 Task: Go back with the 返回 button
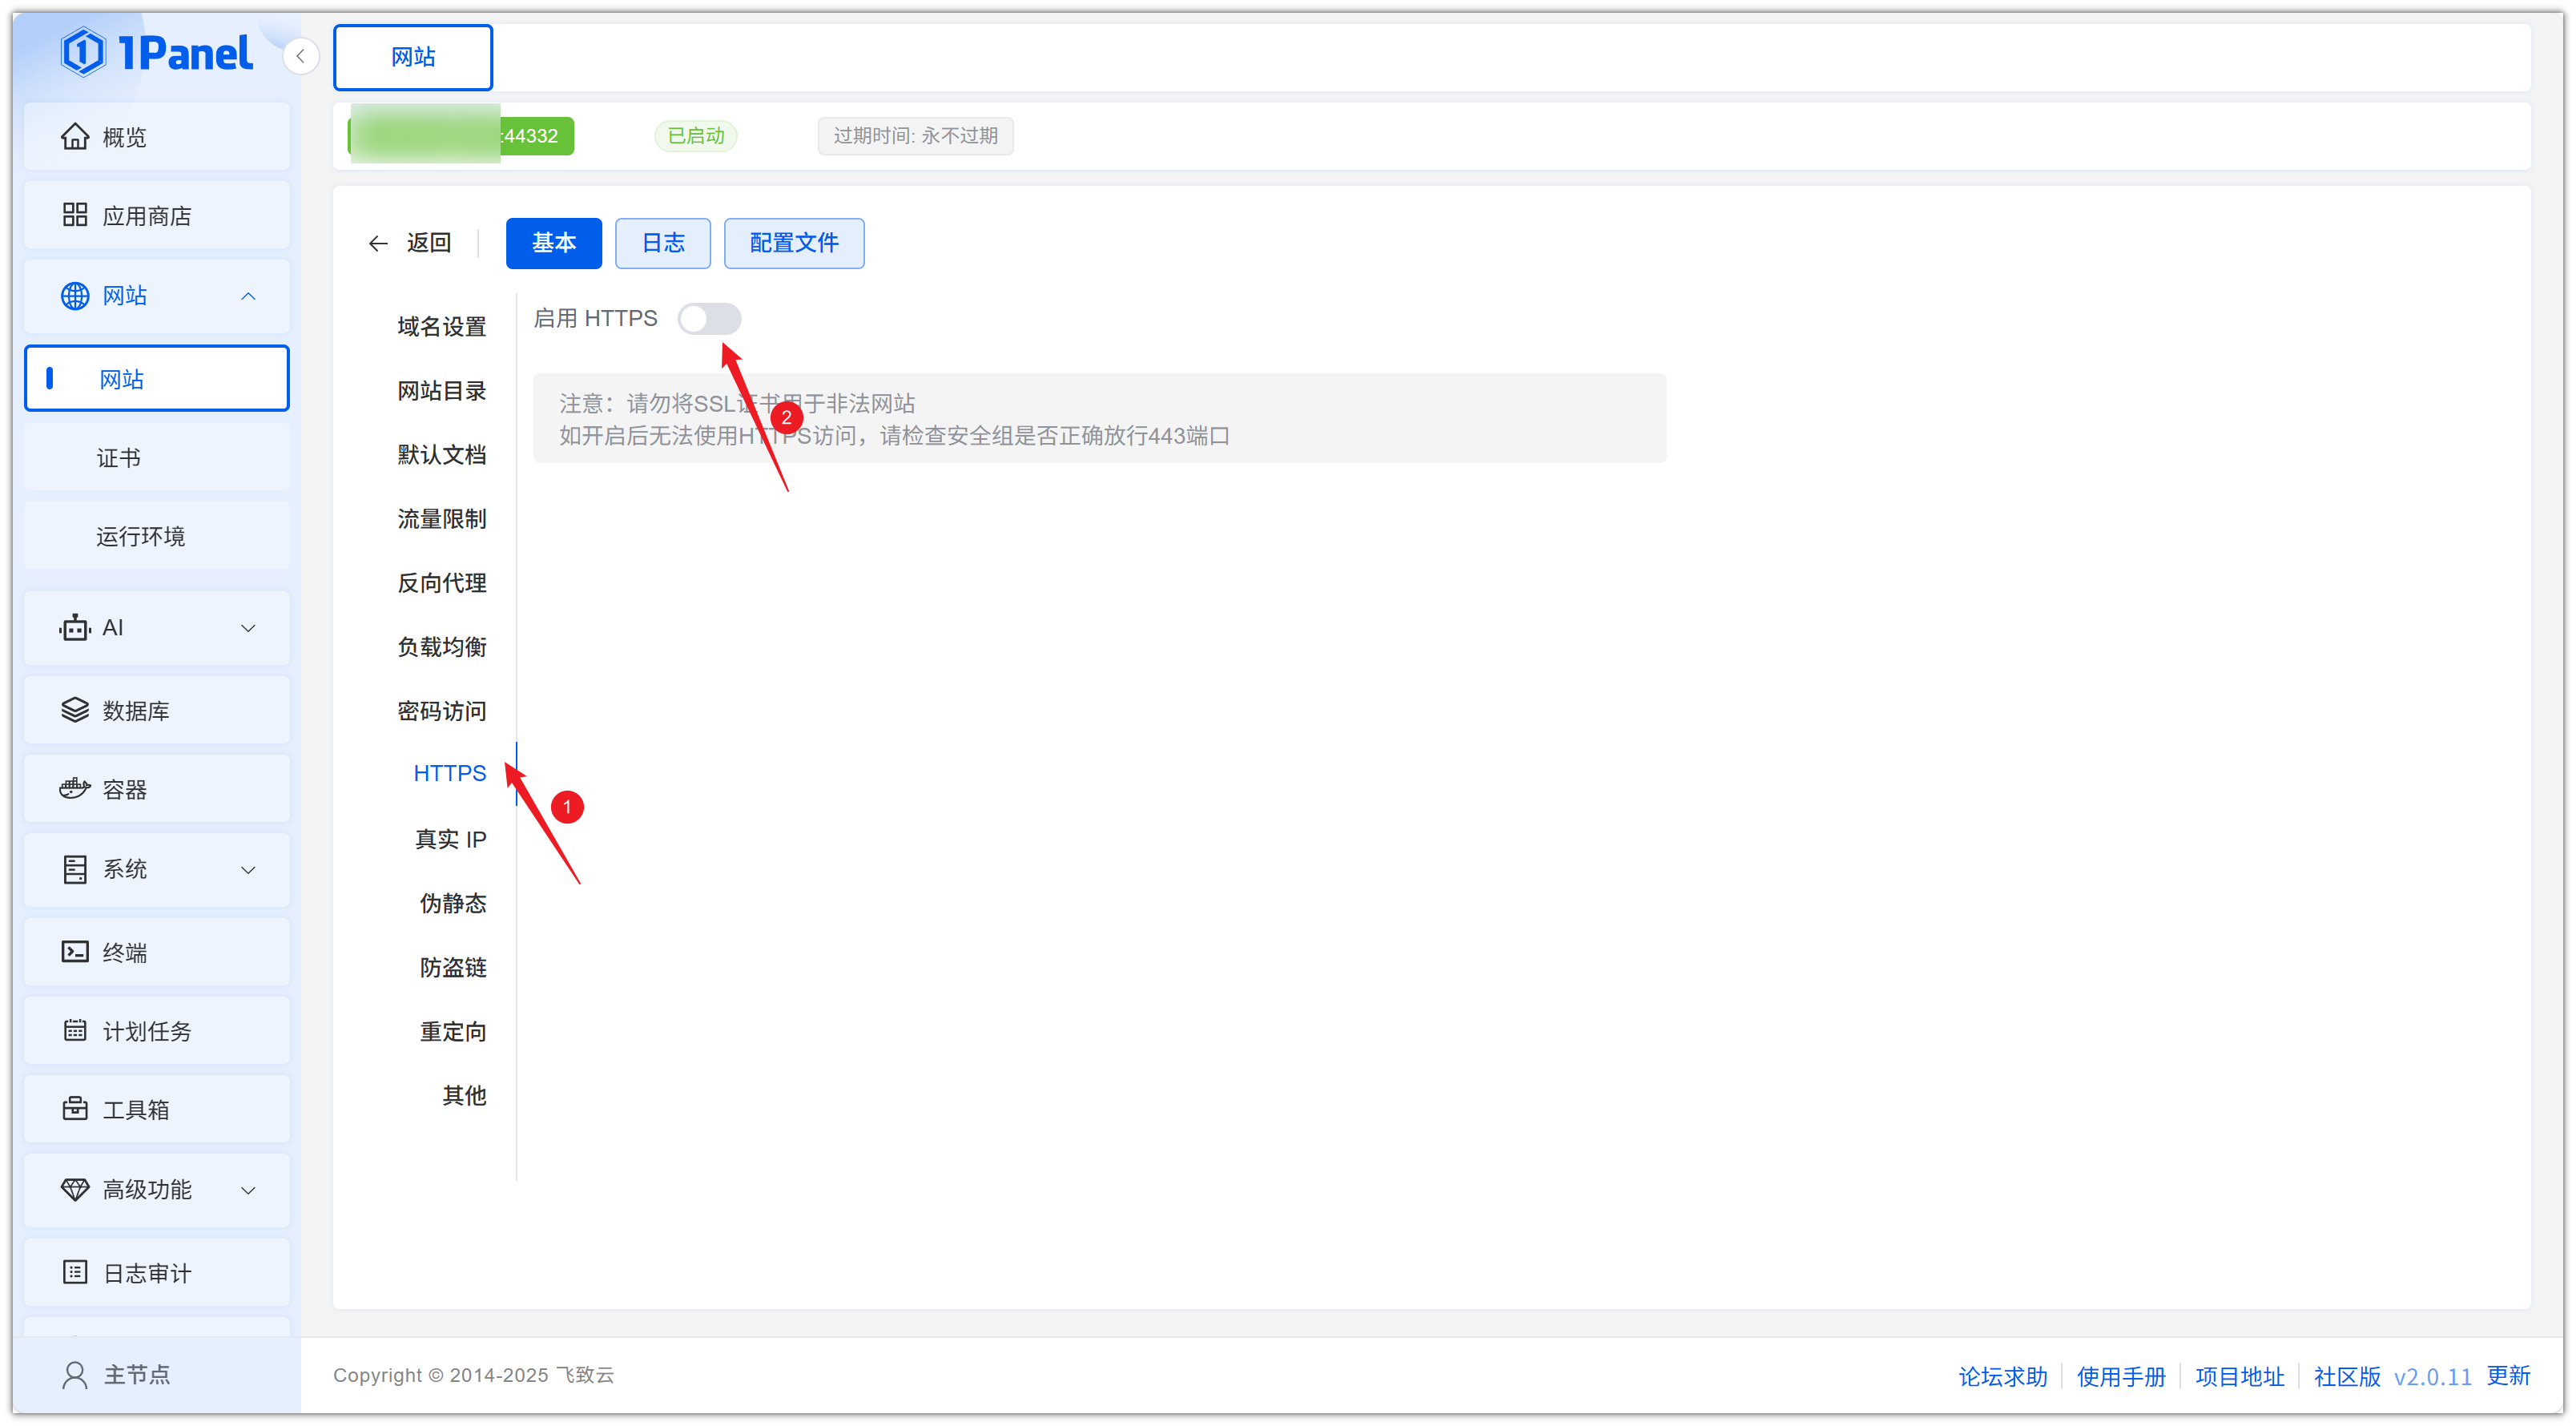410,243
